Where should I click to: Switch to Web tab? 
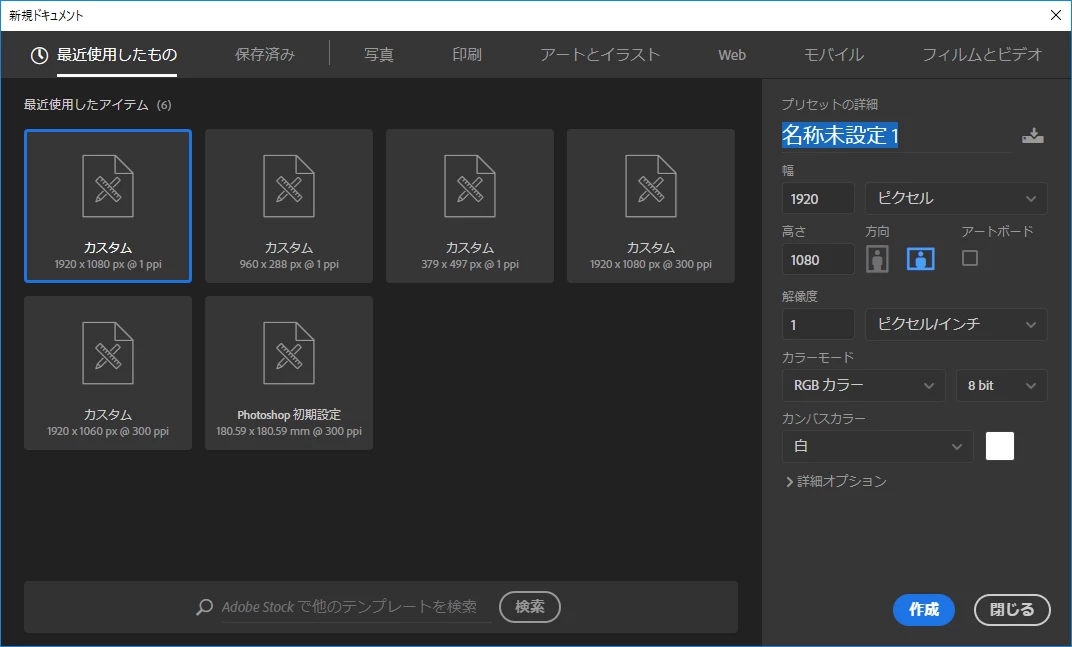click(x=732, y=55)
